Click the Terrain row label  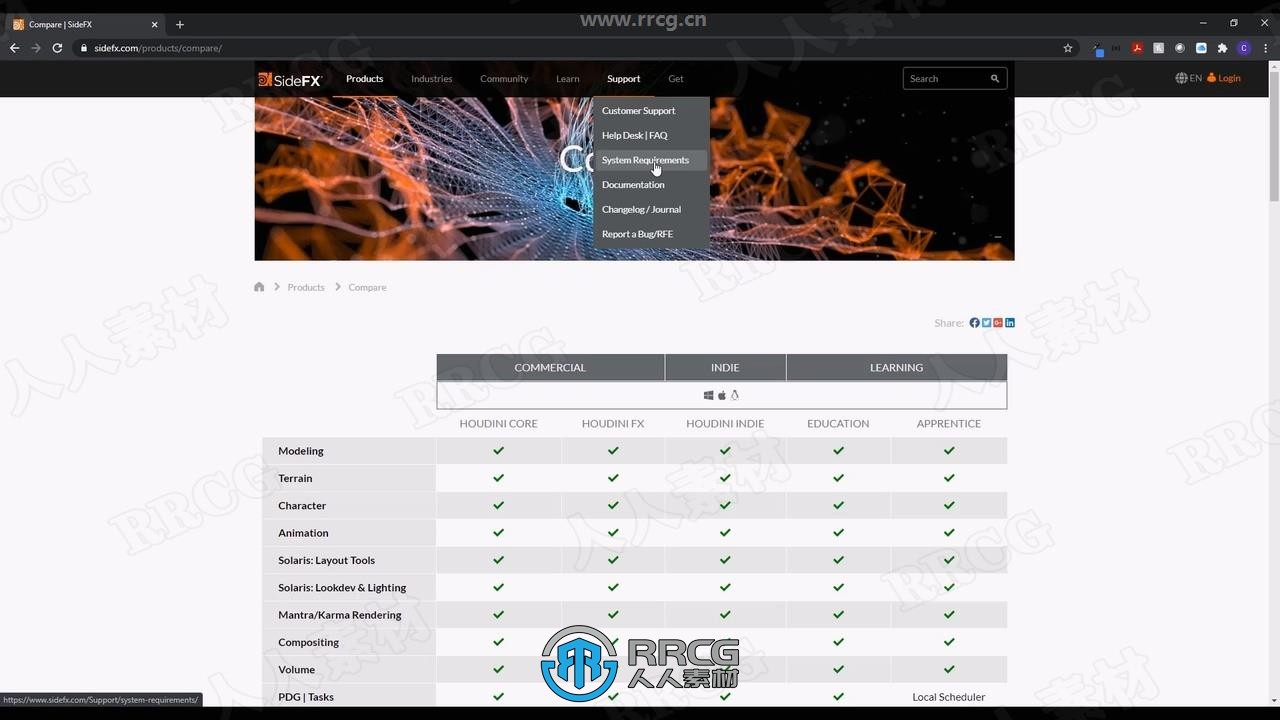tap(295, 478)
